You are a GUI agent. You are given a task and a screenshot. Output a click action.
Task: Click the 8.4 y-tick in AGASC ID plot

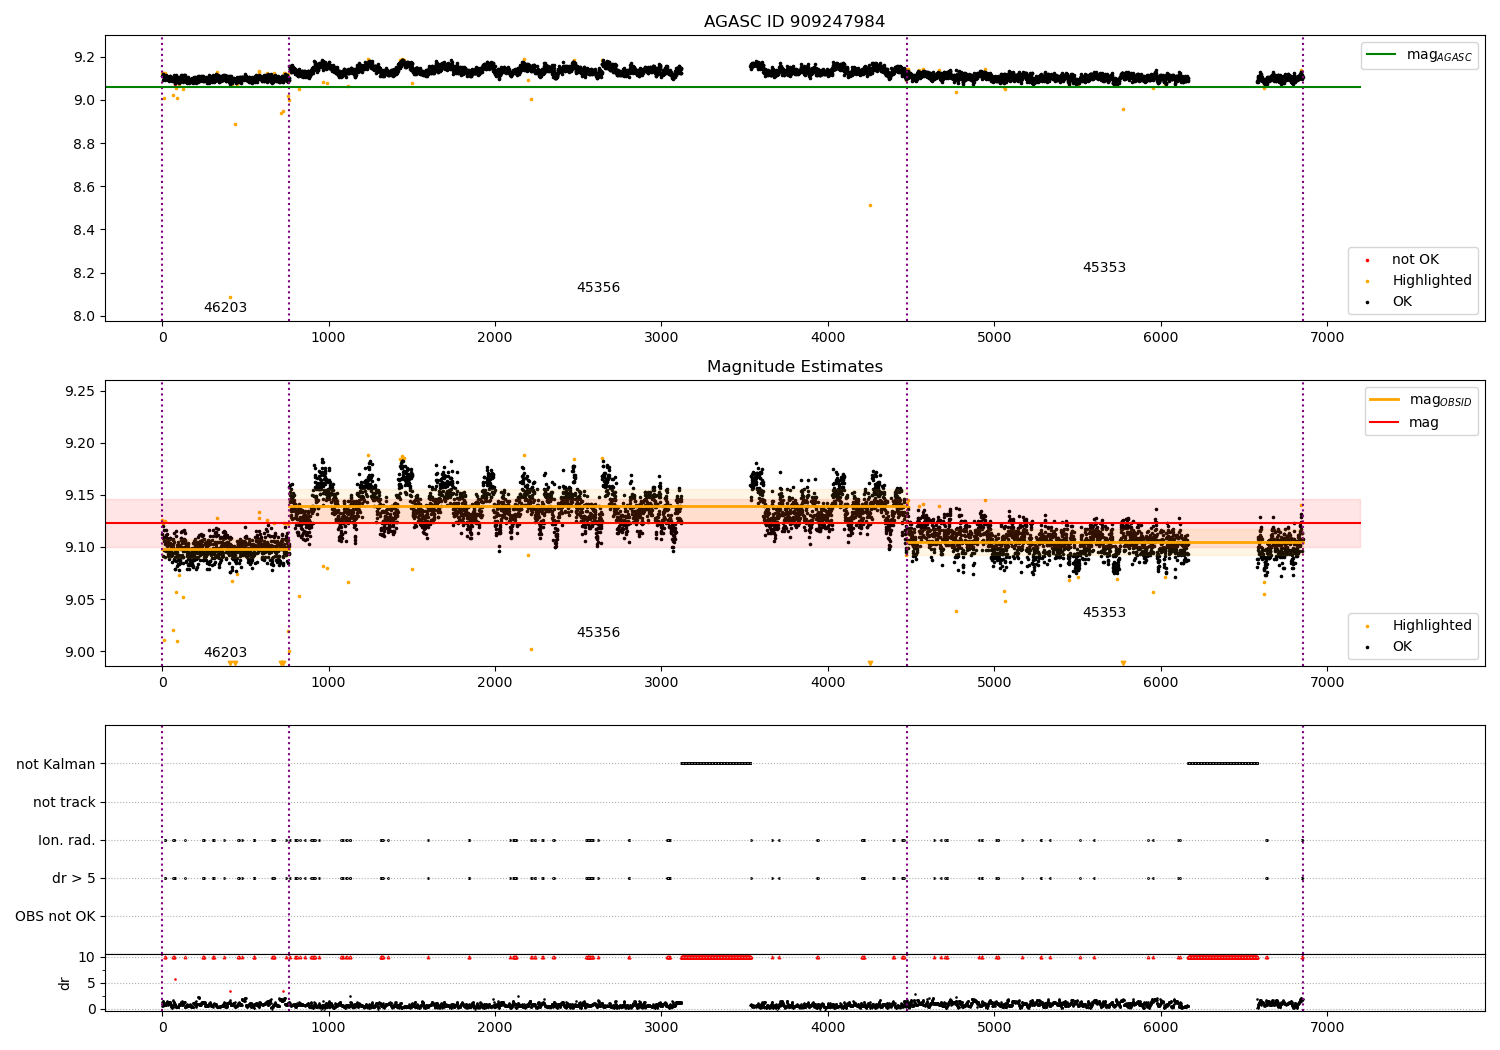pos(84,230)
